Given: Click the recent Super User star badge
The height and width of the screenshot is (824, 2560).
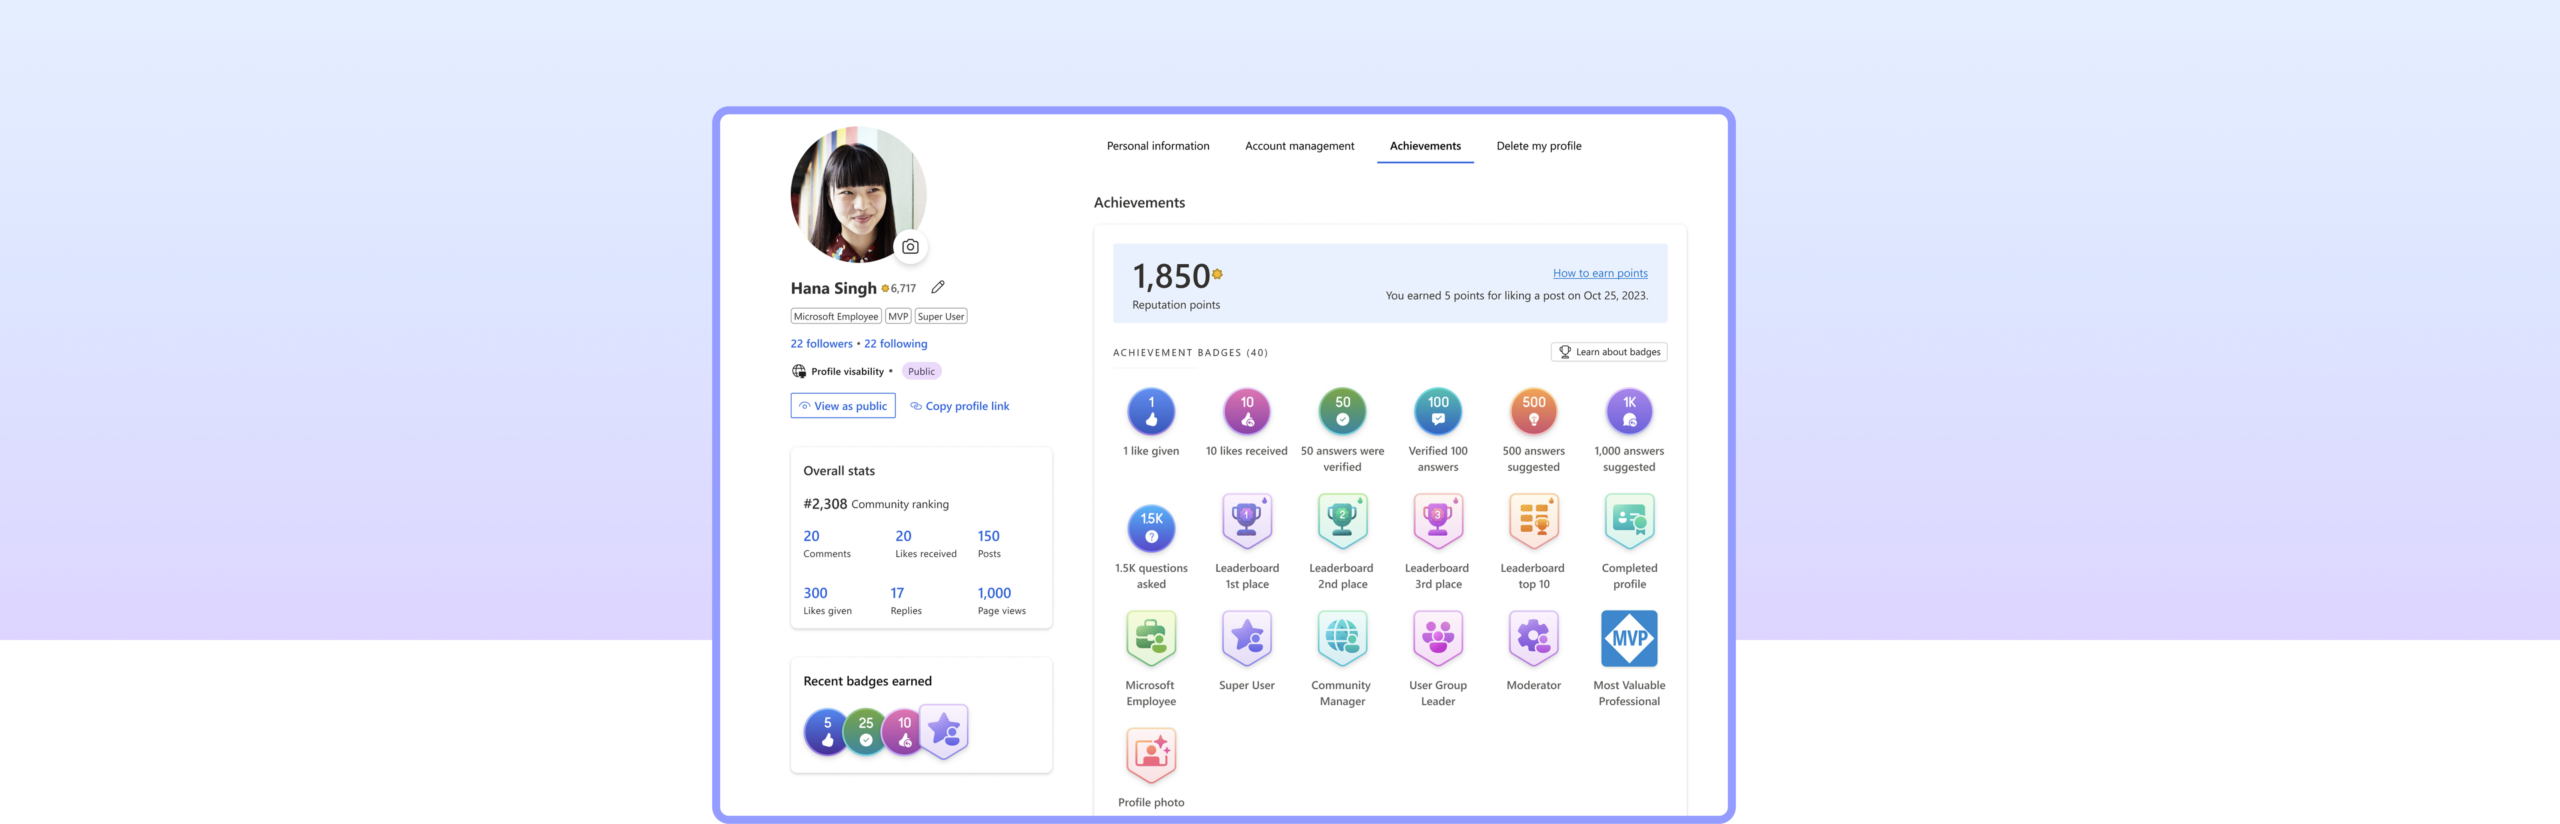Looking at the screenshot, I should pos(944,732).
